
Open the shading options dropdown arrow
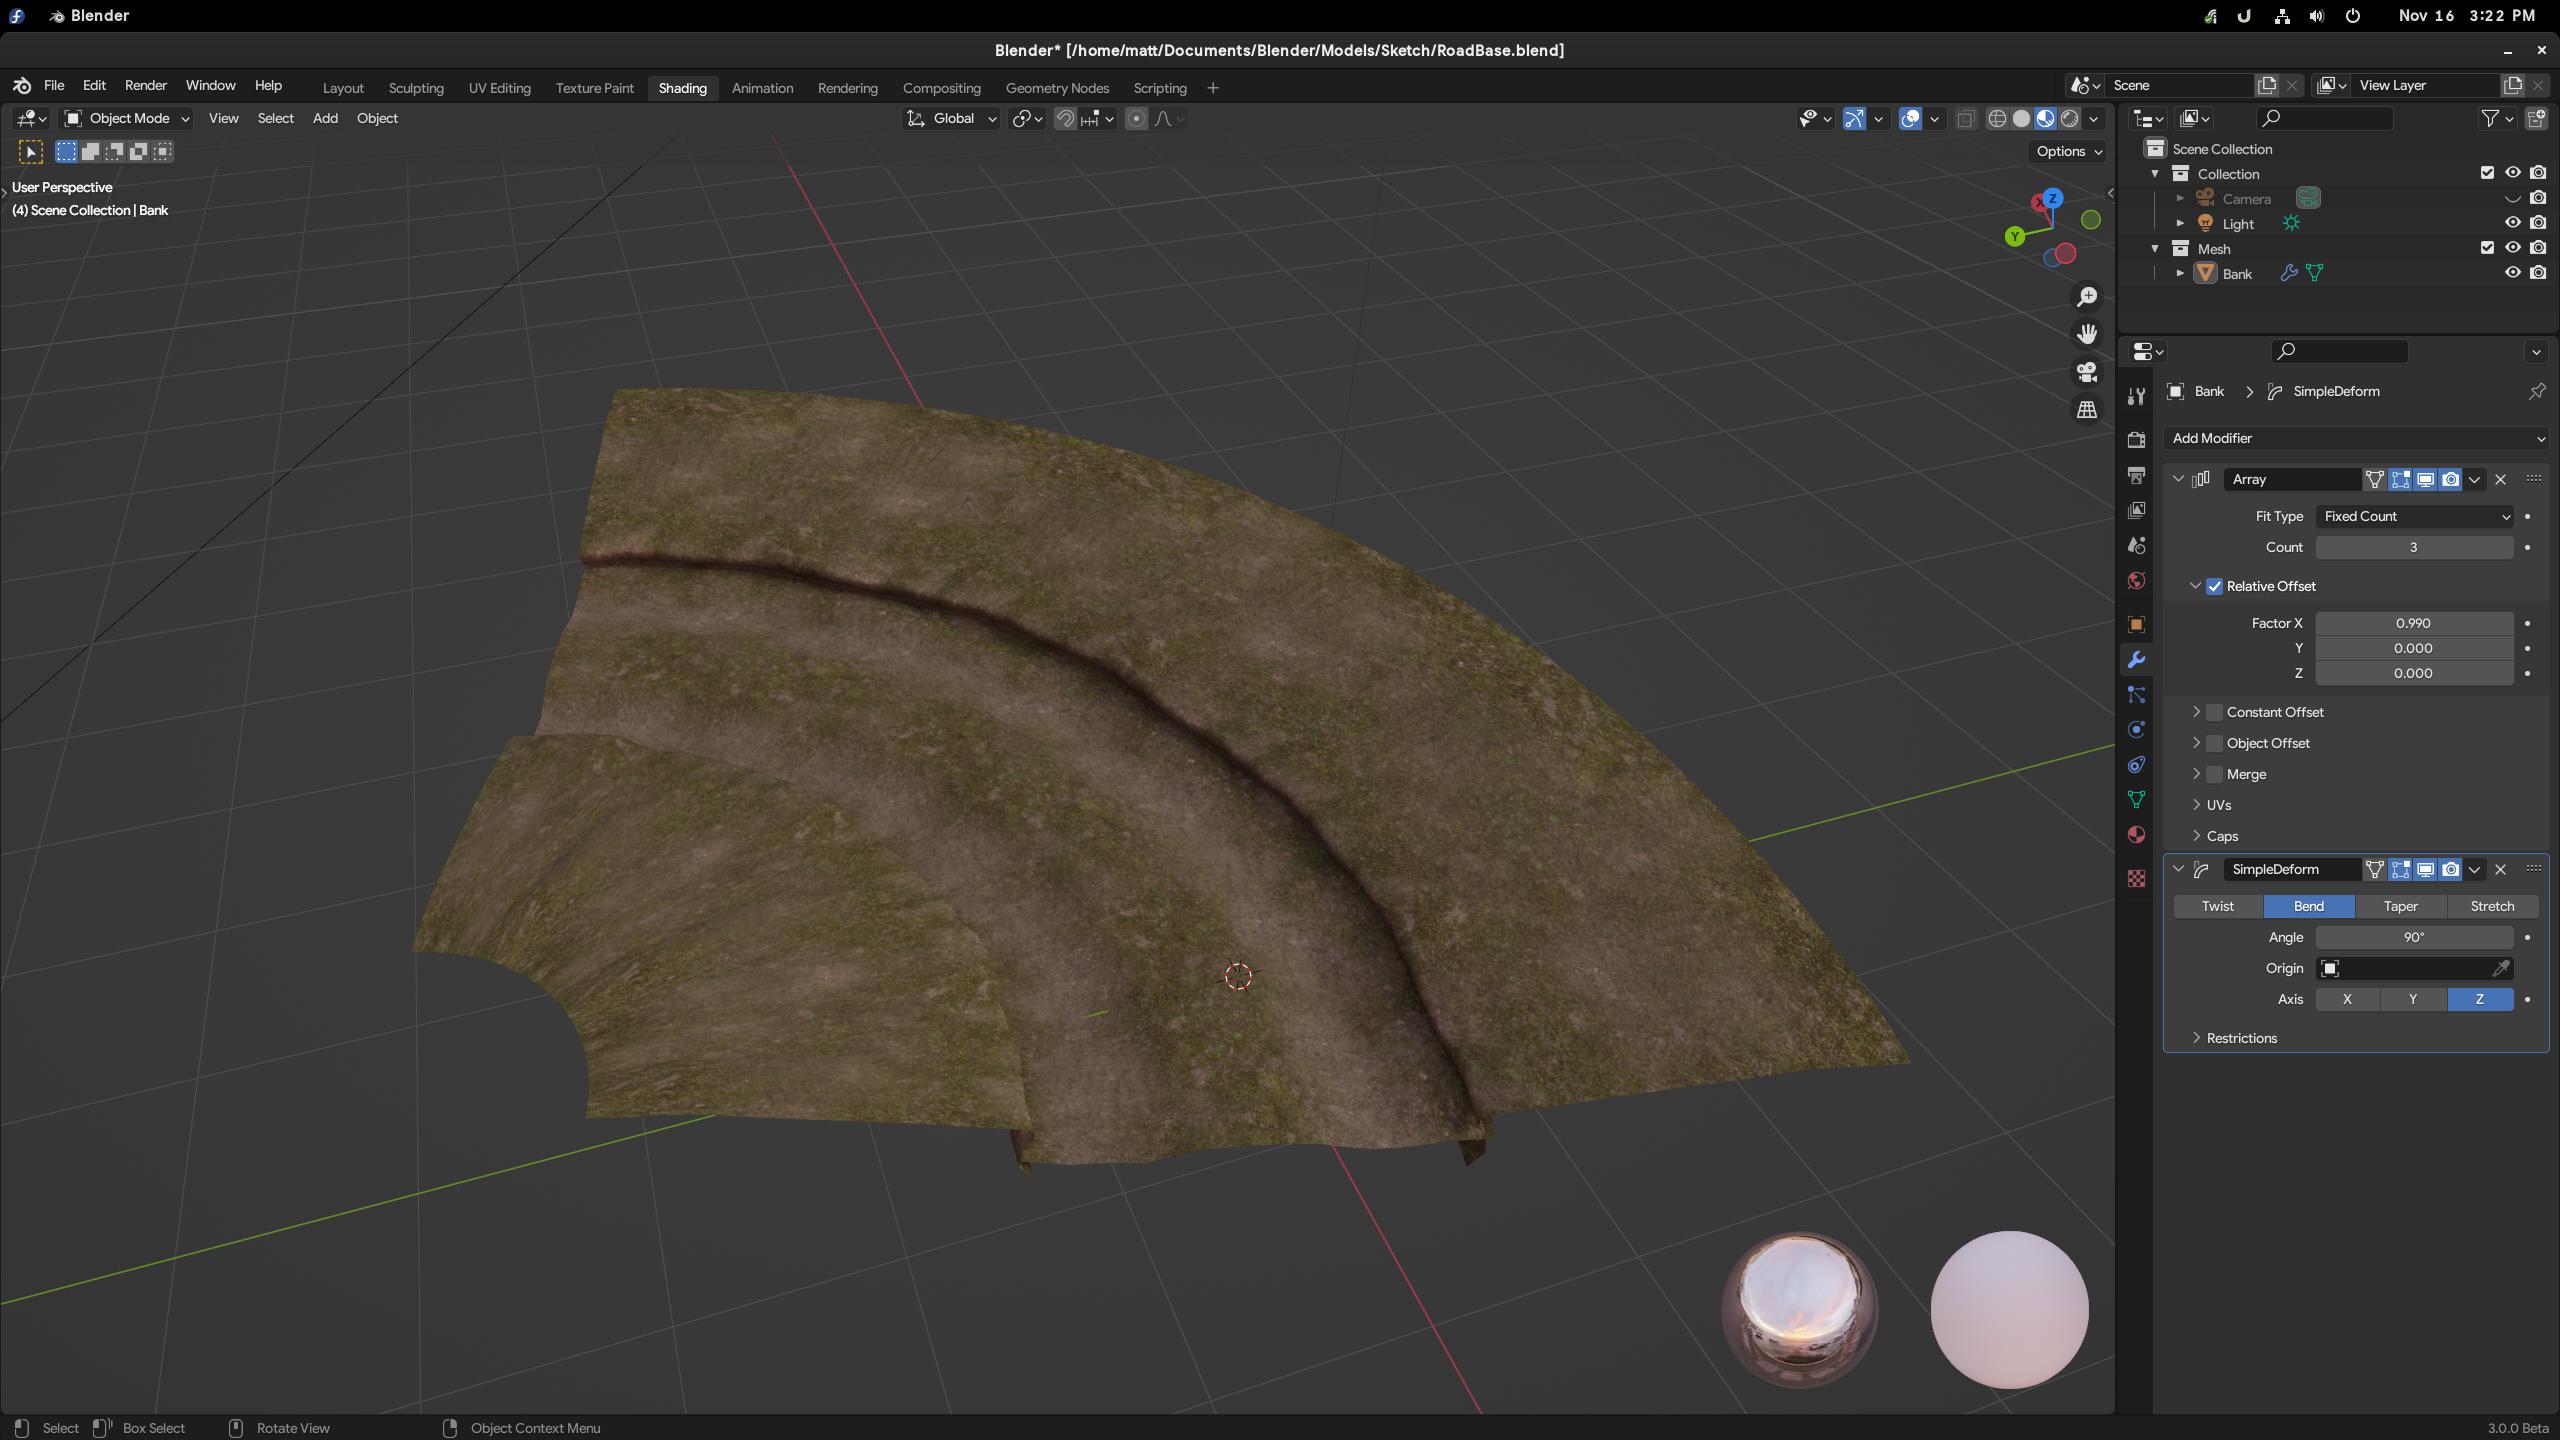2094,119
